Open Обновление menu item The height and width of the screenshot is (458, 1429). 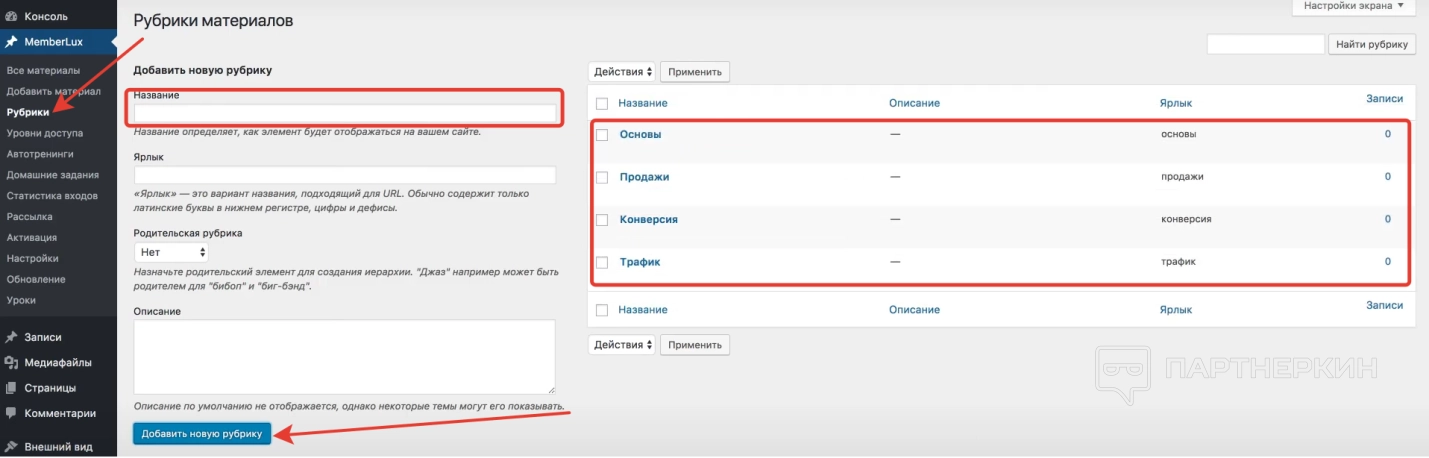coord(36,279)
